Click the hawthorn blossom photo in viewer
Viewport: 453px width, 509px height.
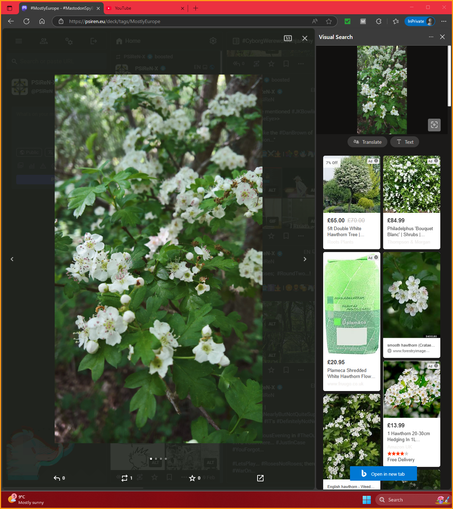click(x=158, y=259)
